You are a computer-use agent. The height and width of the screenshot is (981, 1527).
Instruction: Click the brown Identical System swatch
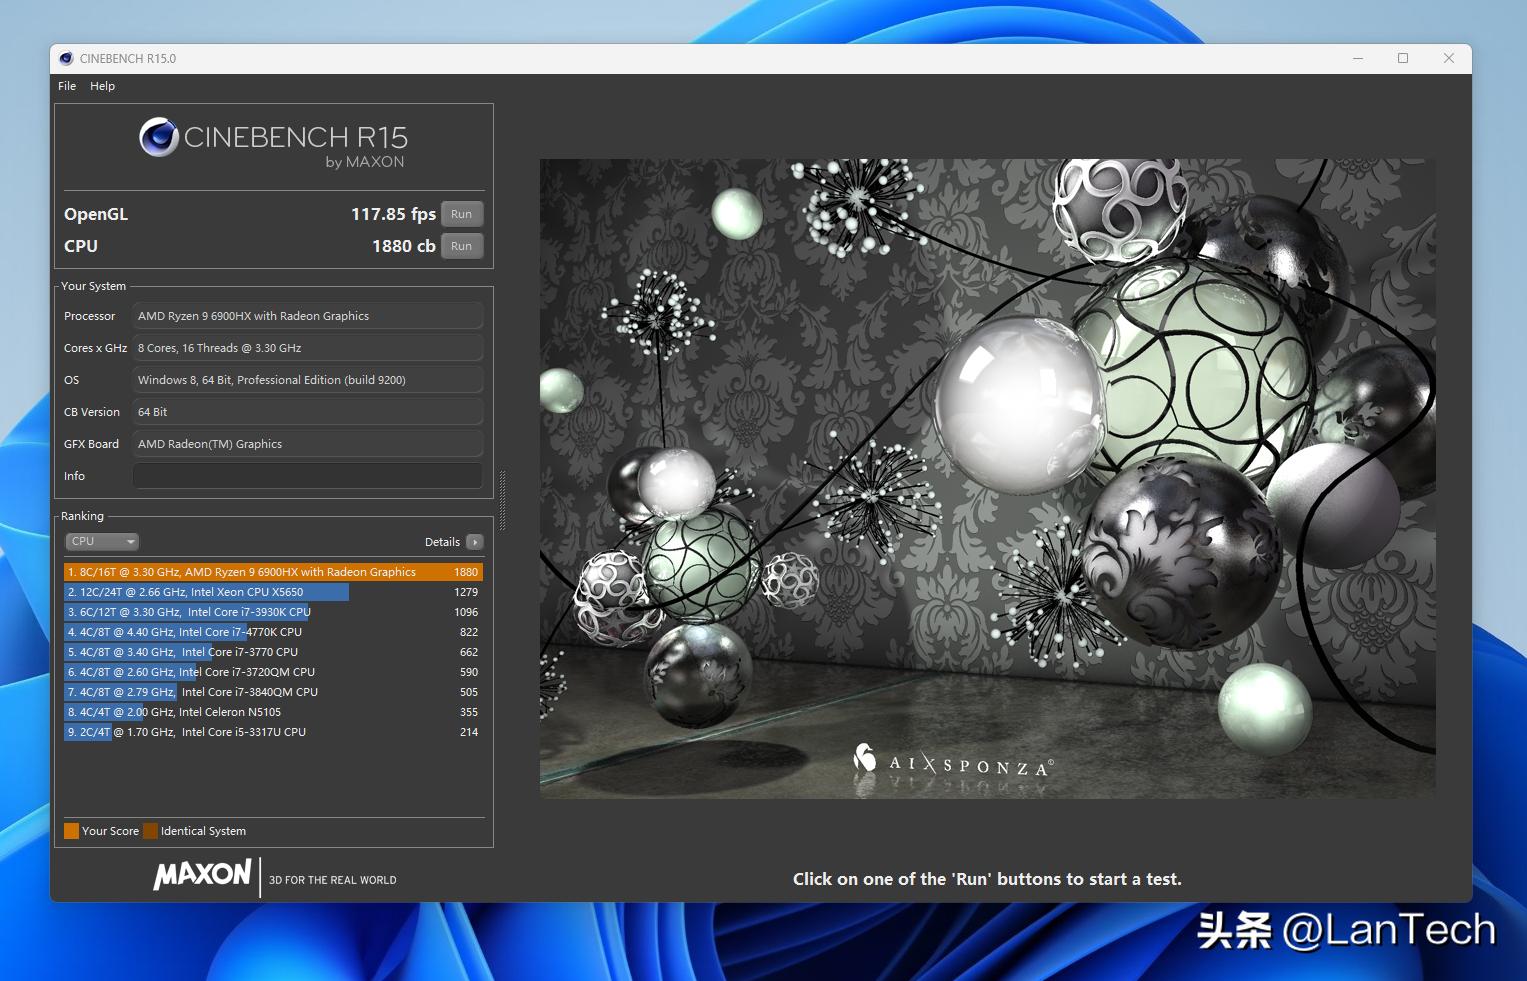tap(150, 831)
